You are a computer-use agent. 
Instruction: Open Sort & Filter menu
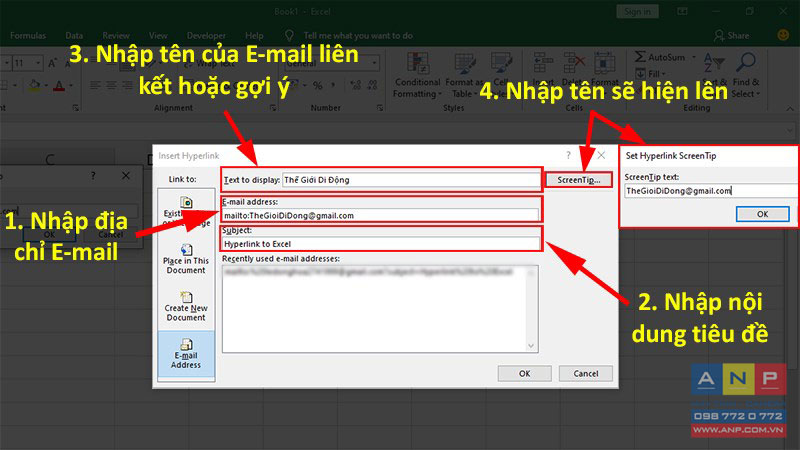point(714,76)
